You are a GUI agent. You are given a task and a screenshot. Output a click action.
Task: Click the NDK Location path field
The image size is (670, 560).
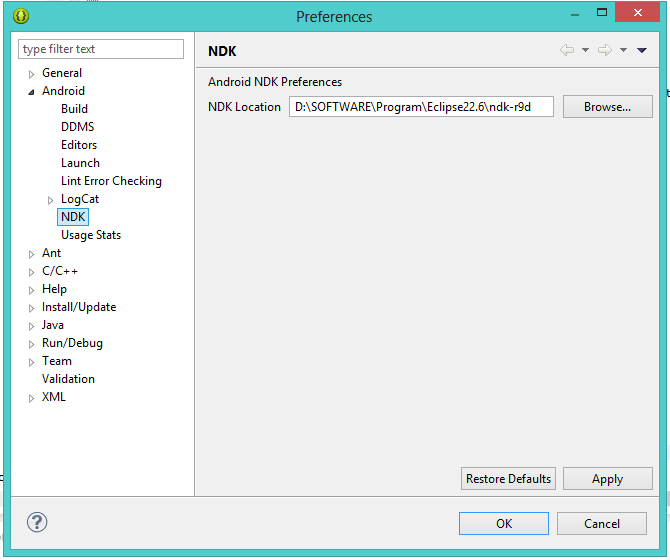(421, 106)
